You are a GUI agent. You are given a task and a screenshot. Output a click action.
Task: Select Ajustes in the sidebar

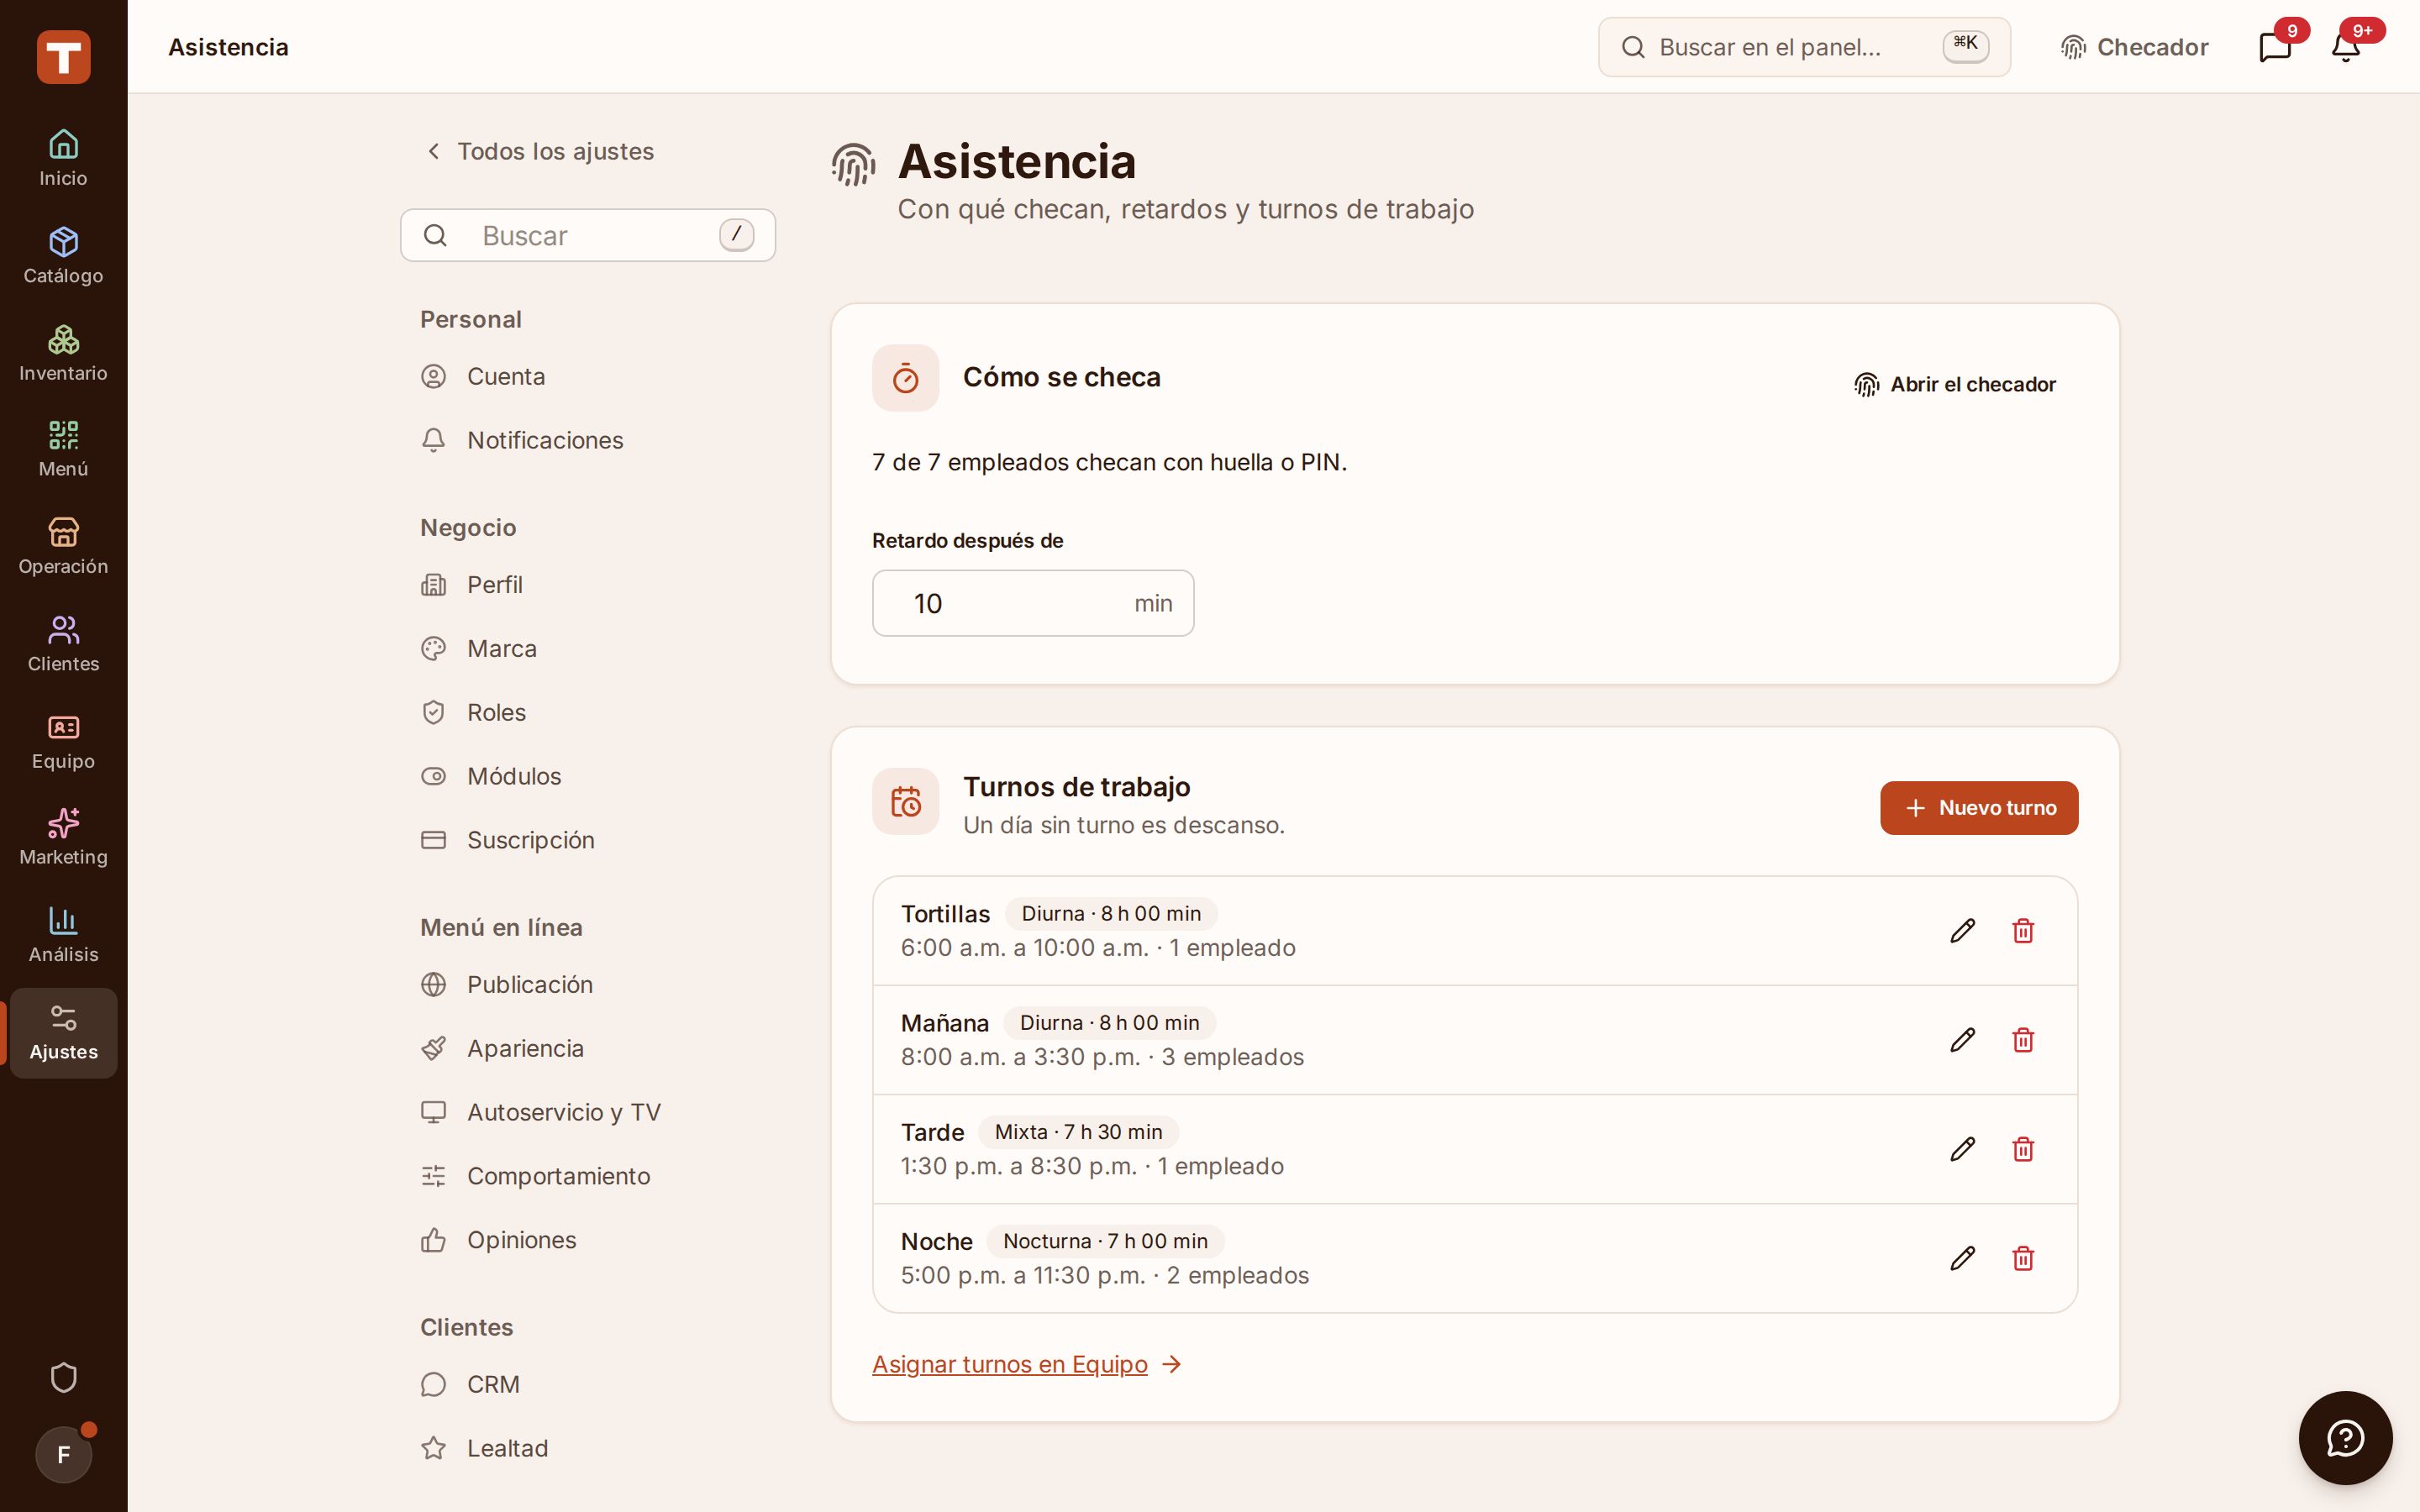[x=63, y=1033]
